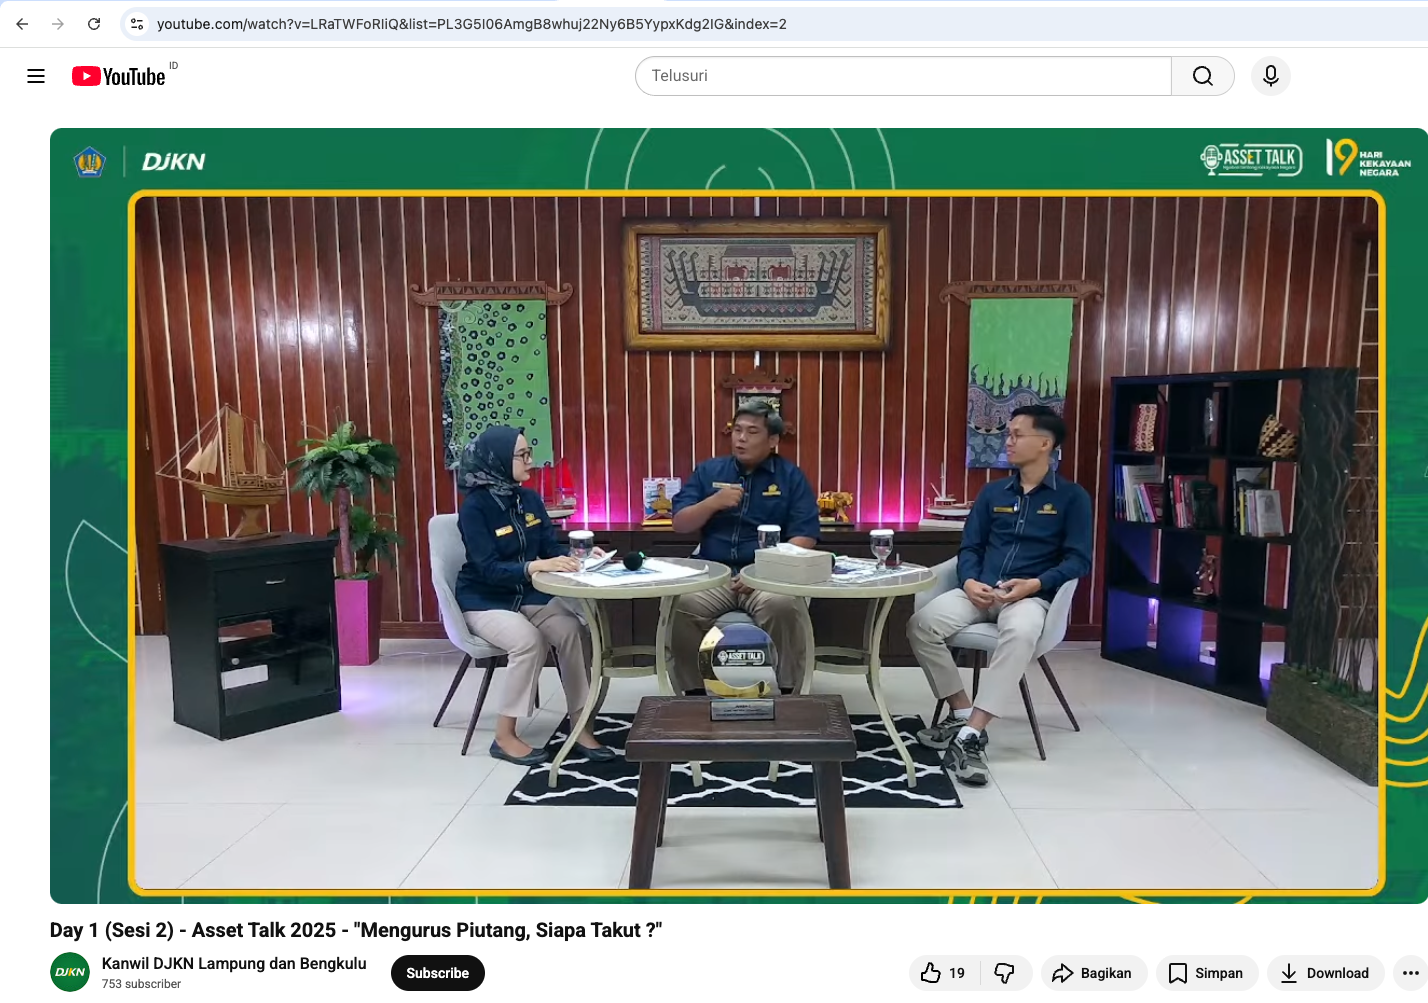1428x1003 pixels.
Task: Open site information icon in address bar
Action: [x=137, y=24]
